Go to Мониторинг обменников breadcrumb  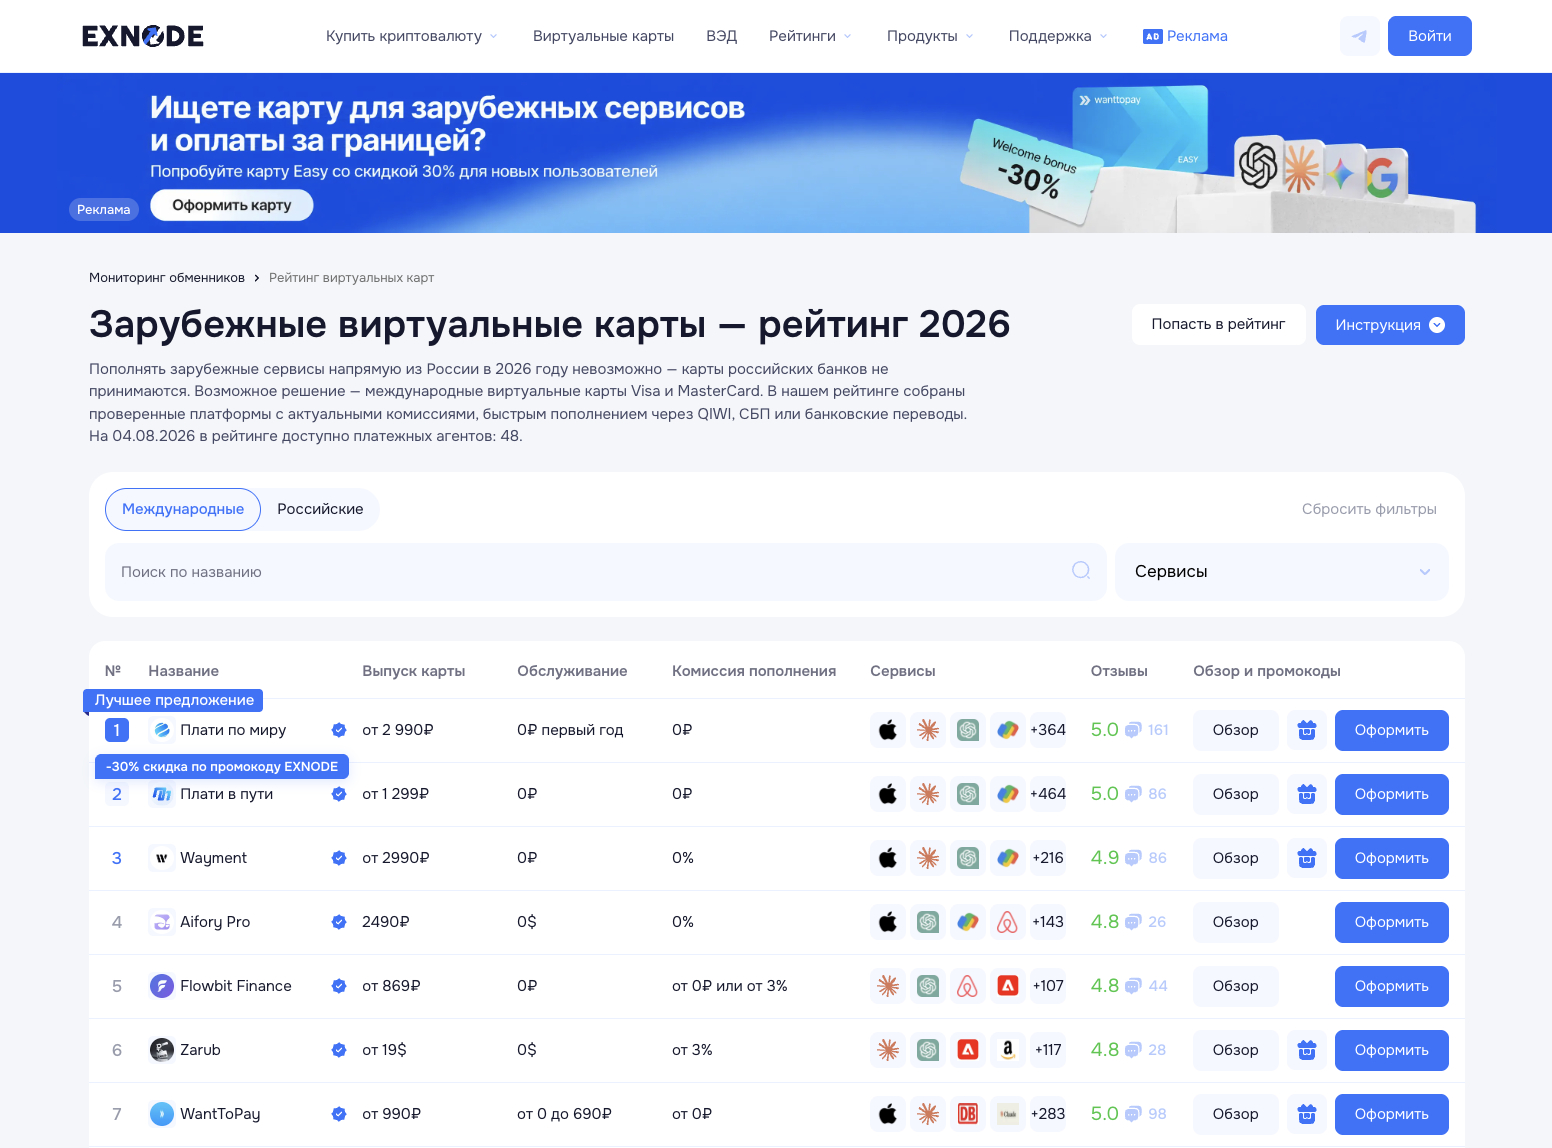tap(167, 278)
